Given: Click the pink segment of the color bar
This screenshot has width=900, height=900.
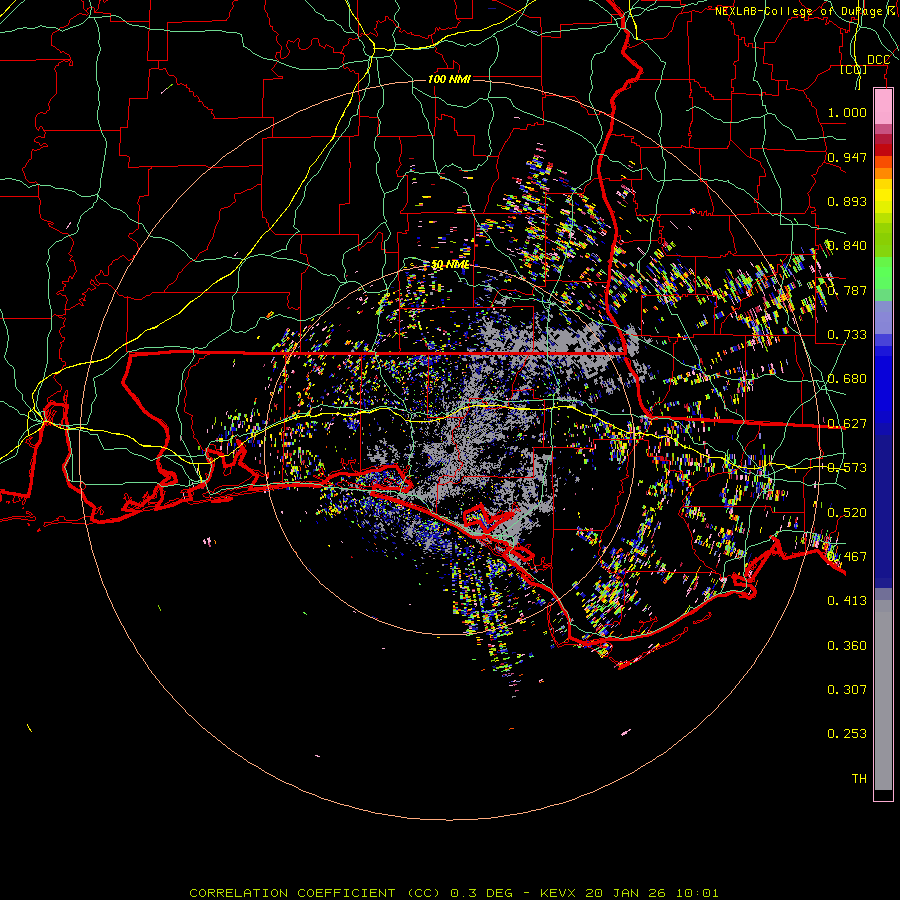Looking at the screenshot, I should (883, 107).
